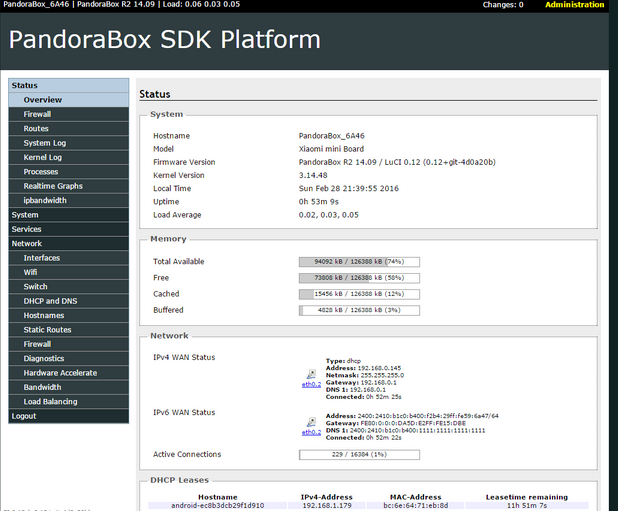618x511 pixels.
Task: Click the Changes: 0 indicator
Action: (503, 5)
